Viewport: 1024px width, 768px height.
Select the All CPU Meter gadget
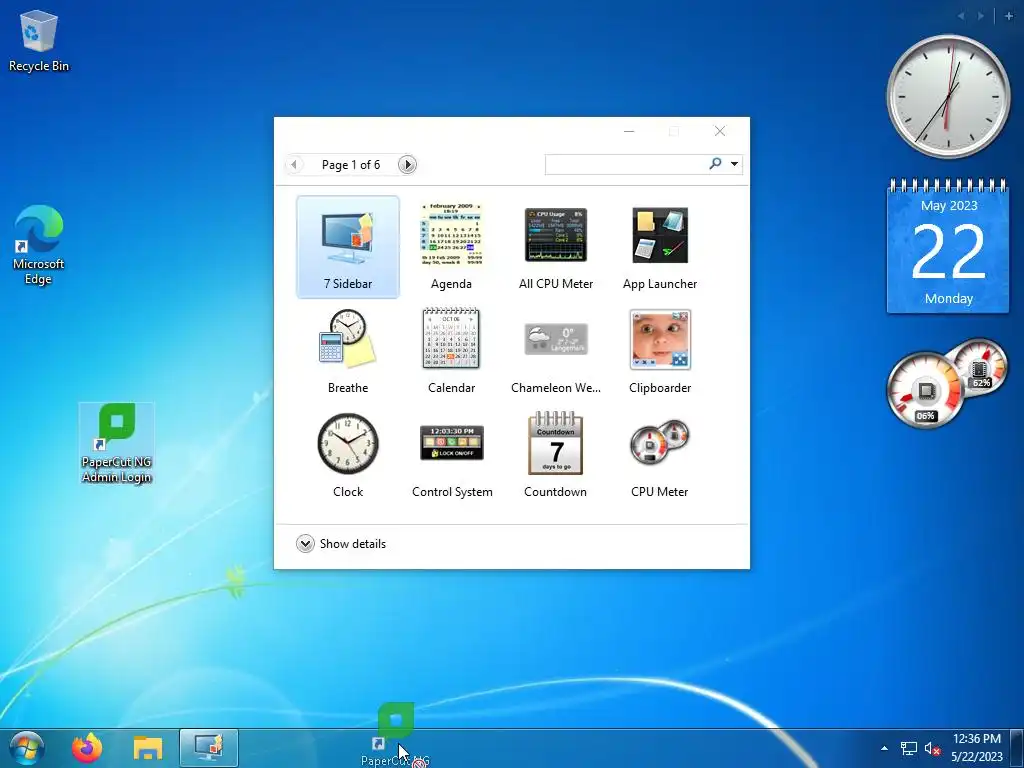[556, 247]
